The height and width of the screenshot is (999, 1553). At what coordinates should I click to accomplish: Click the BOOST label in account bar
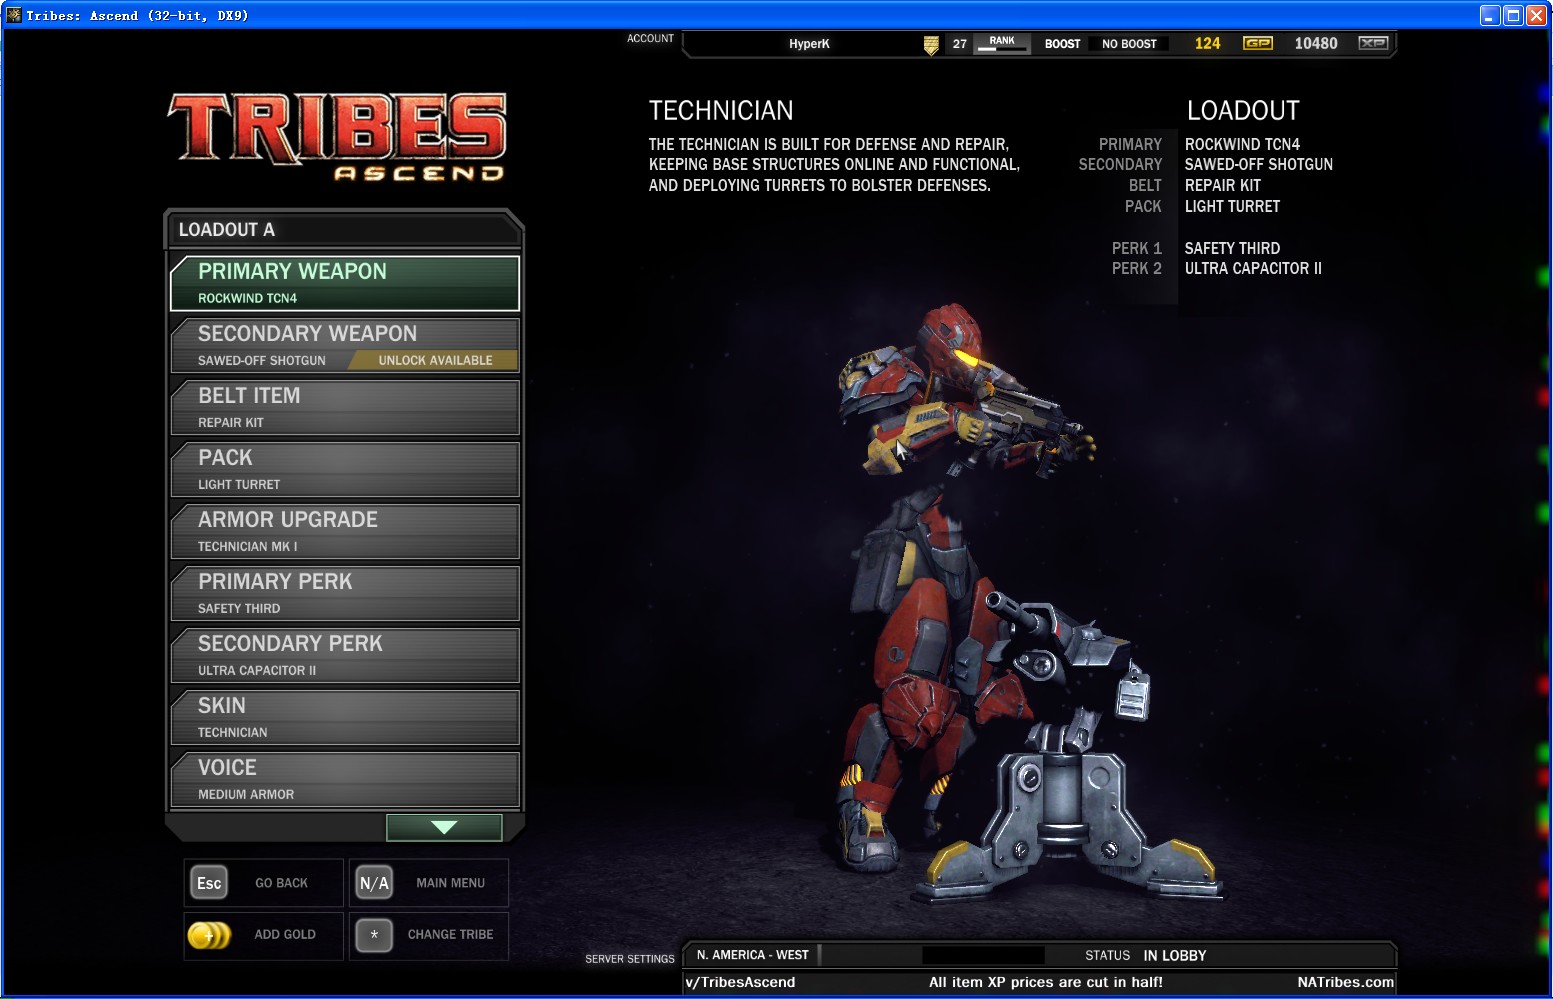click(1062, 44)
